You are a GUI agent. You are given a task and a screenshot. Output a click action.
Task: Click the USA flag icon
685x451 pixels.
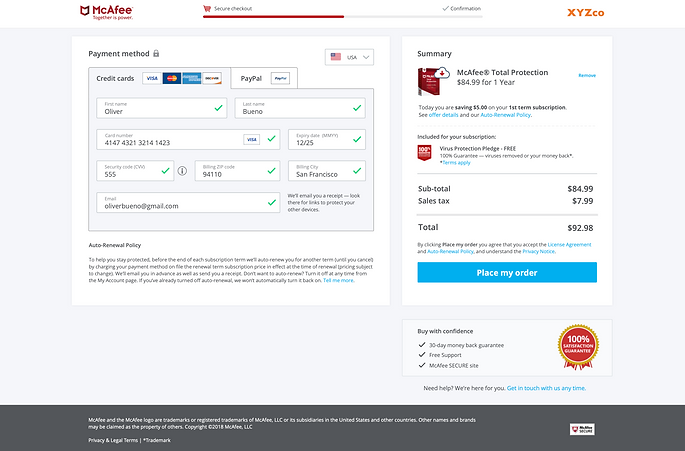click(336, 57)
